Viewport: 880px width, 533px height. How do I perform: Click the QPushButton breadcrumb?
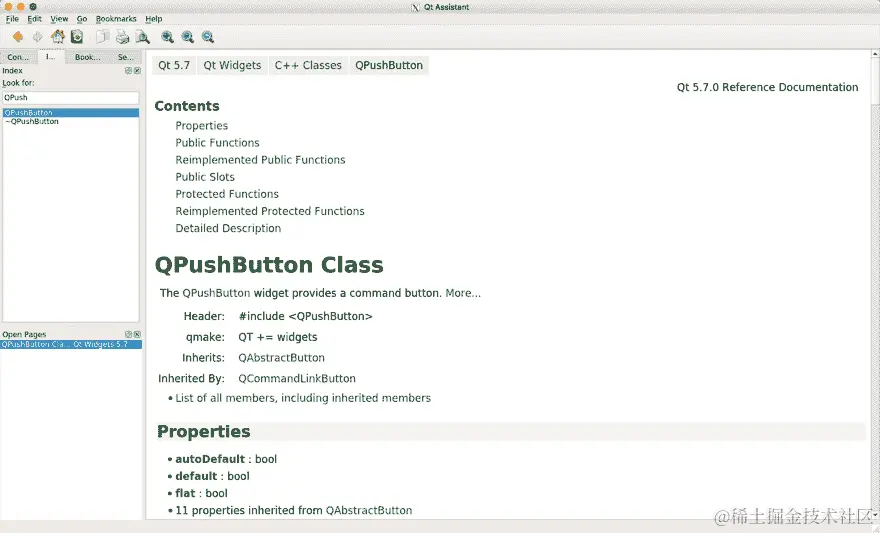tap(389, 65)
